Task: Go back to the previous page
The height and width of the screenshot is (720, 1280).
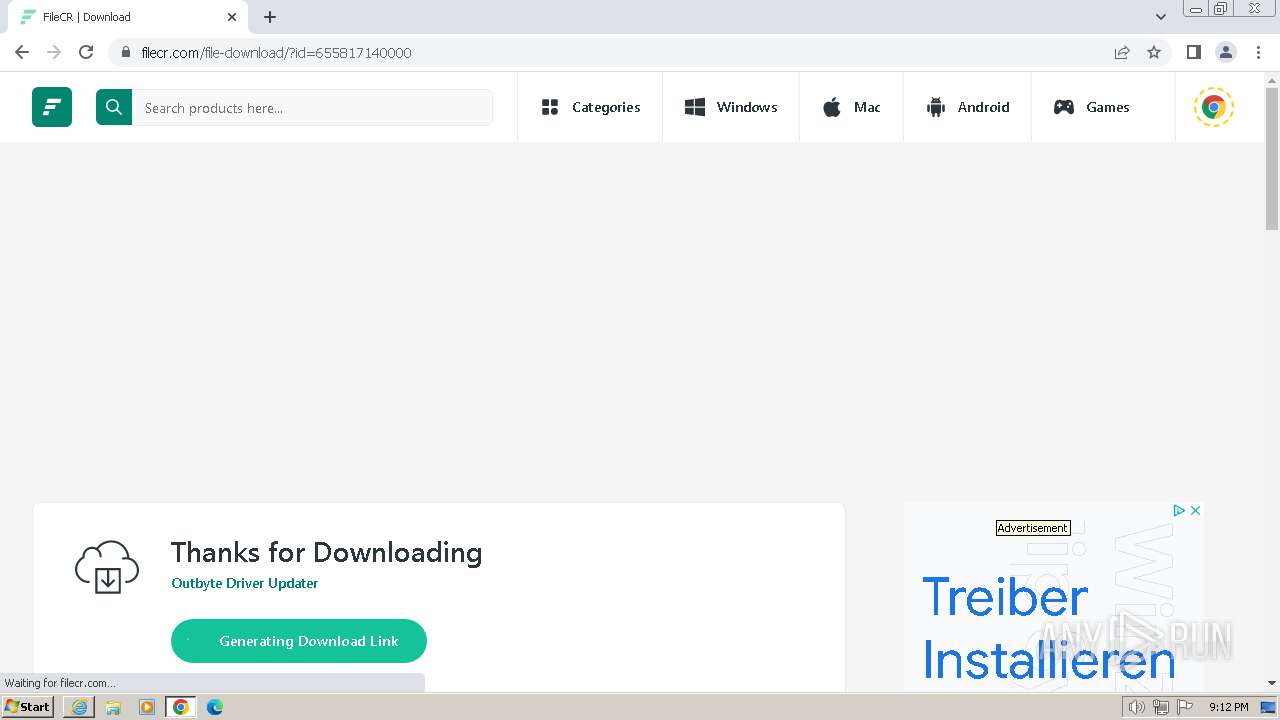Action: tap(22, 52)
